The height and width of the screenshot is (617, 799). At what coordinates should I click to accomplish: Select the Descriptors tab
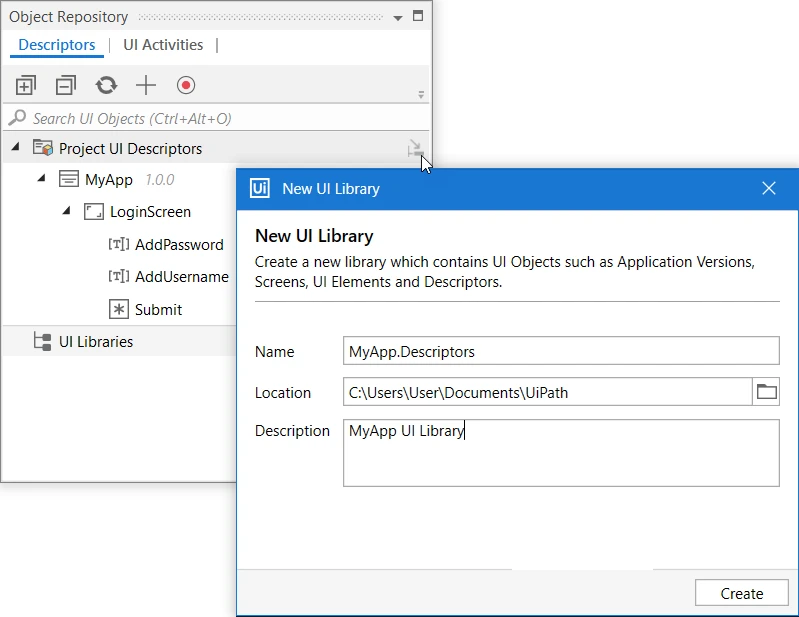(57, 45)
